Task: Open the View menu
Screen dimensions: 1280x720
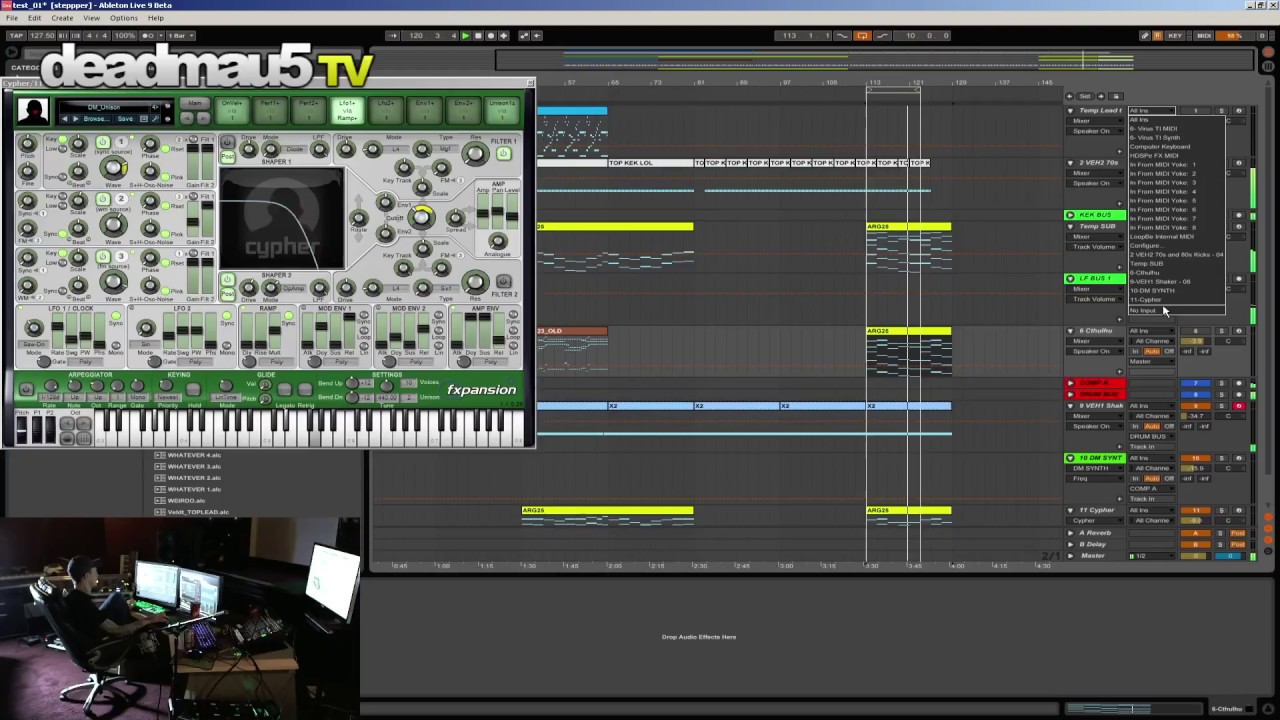Action: 91,18
